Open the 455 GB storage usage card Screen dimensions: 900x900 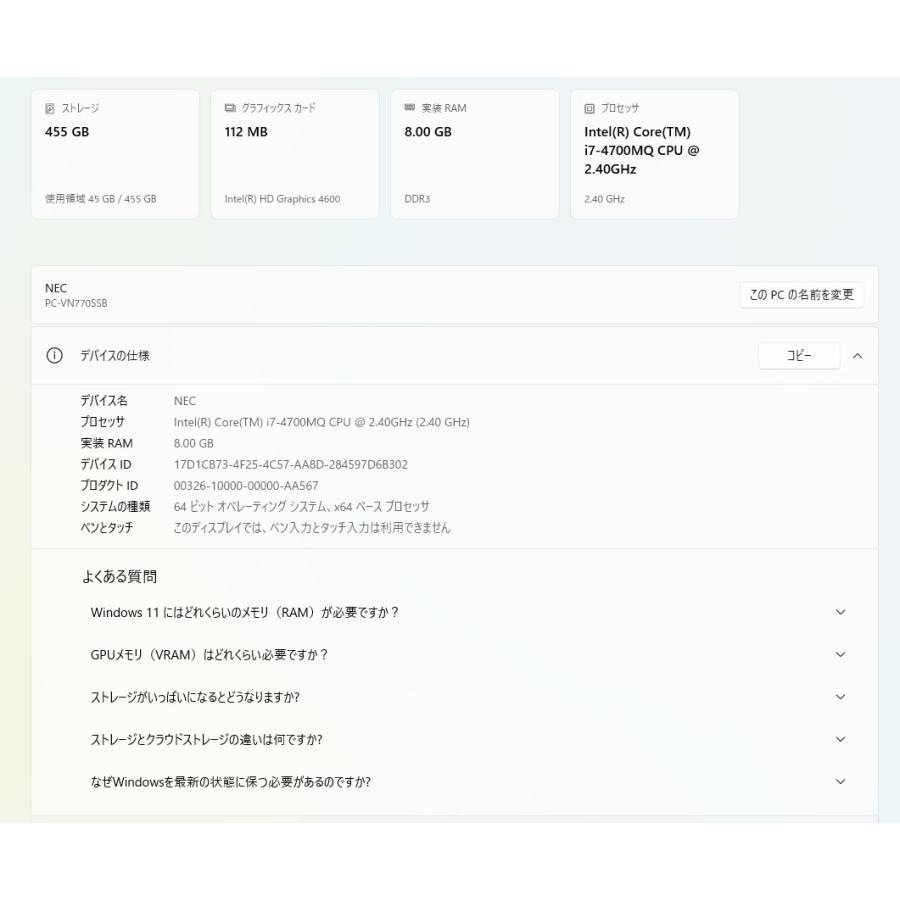point(115,155)
